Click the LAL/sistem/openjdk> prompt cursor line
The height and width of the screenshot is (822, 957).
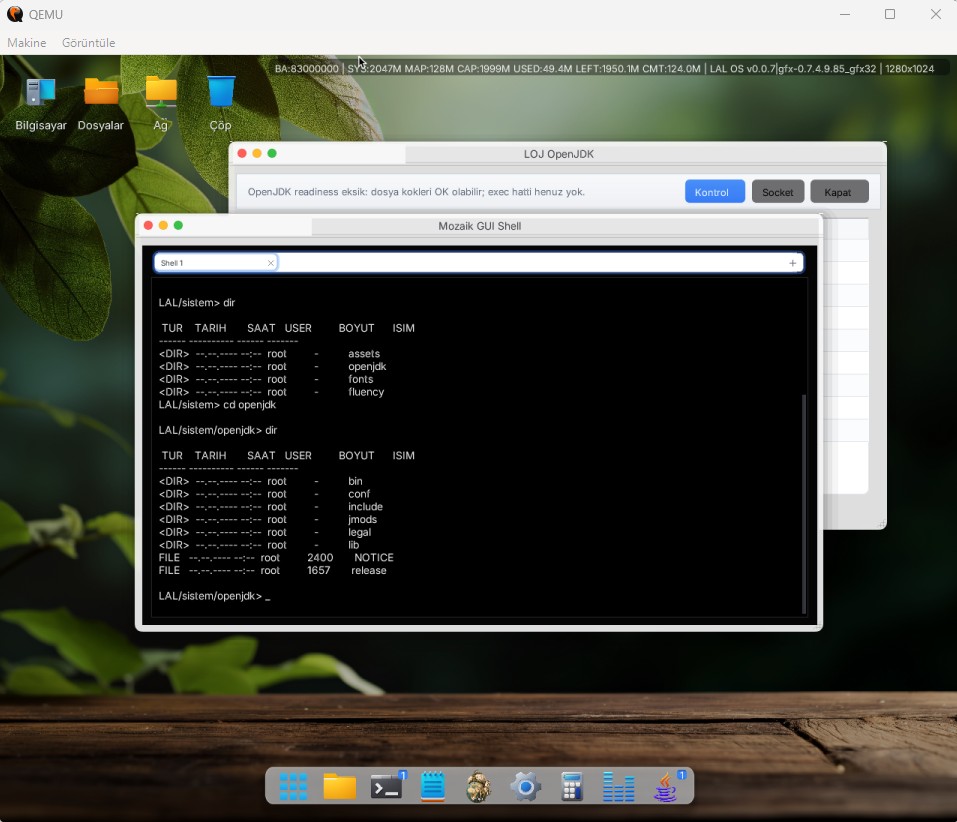coord(214,596)
